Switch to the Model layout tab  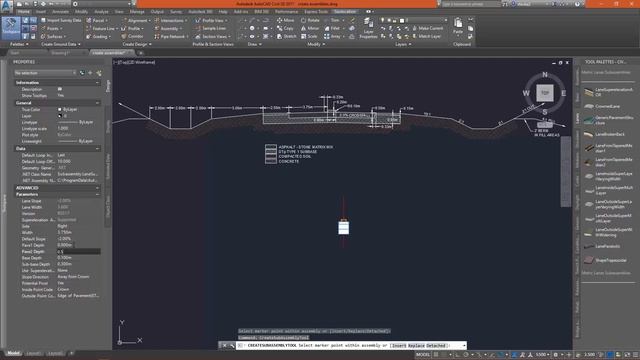coord(13,353)
